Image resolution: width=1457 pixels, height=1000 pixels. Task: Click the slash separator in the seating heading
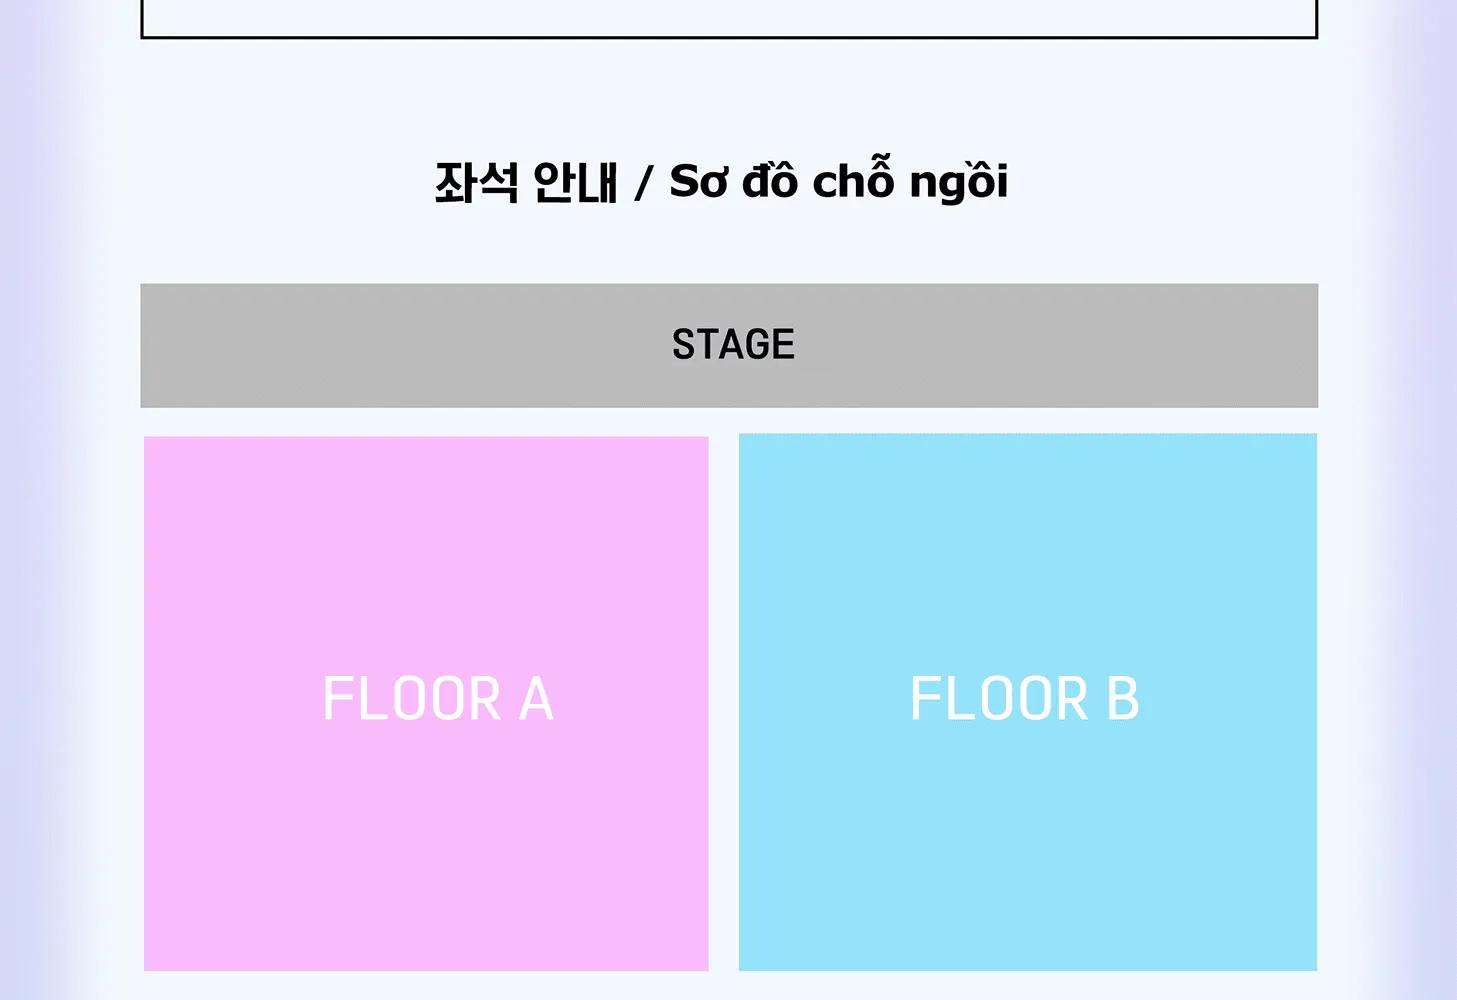(x=644, y=183)
